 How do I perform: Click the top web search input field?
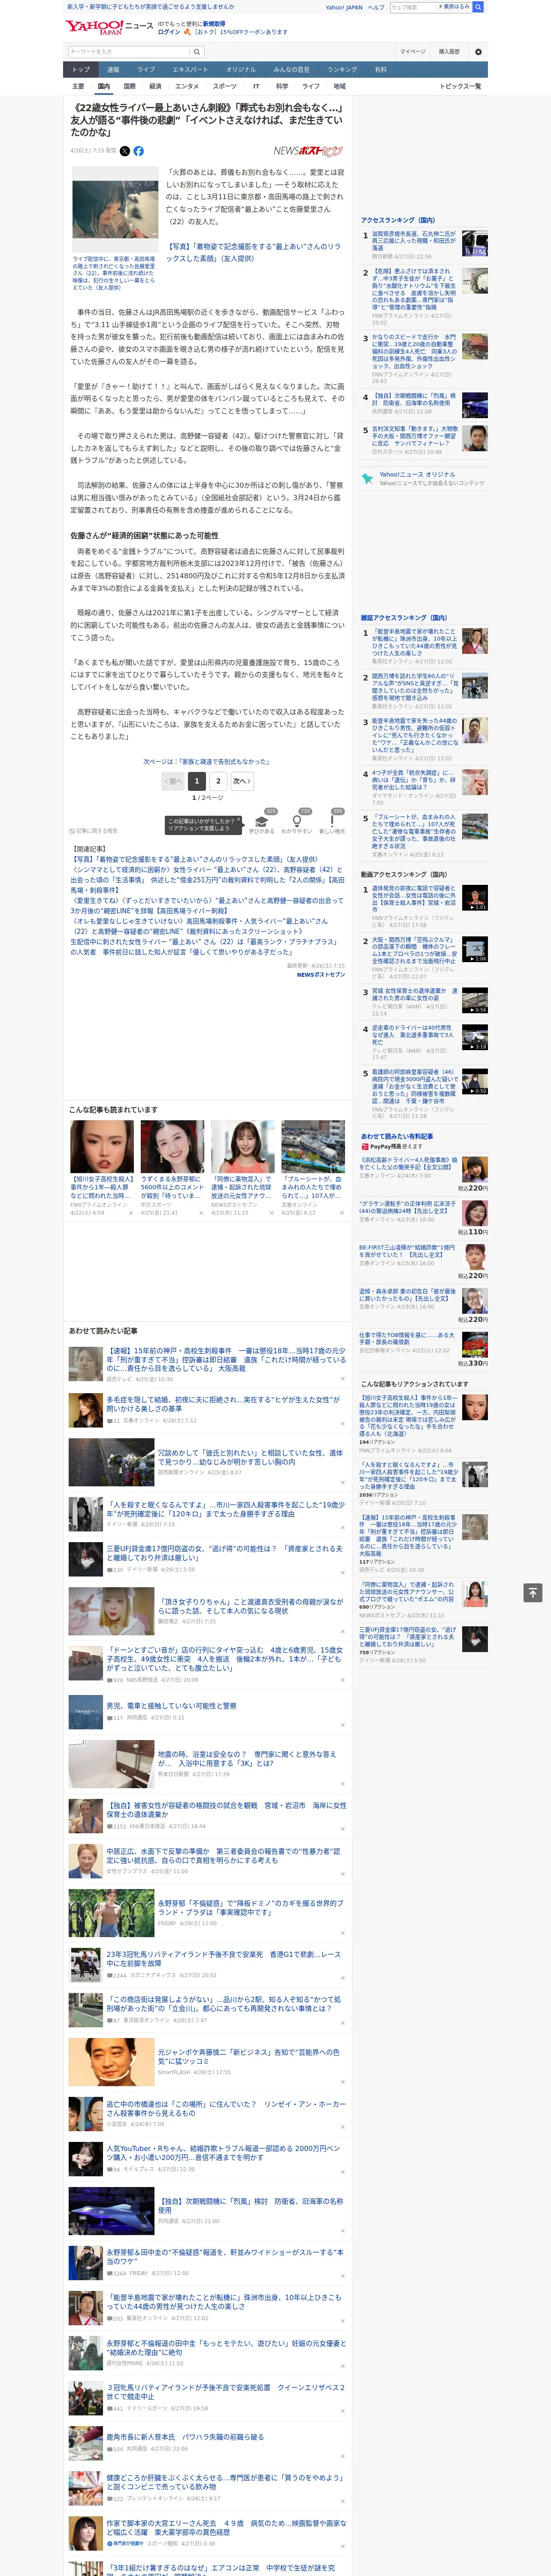tap(412, 7)
